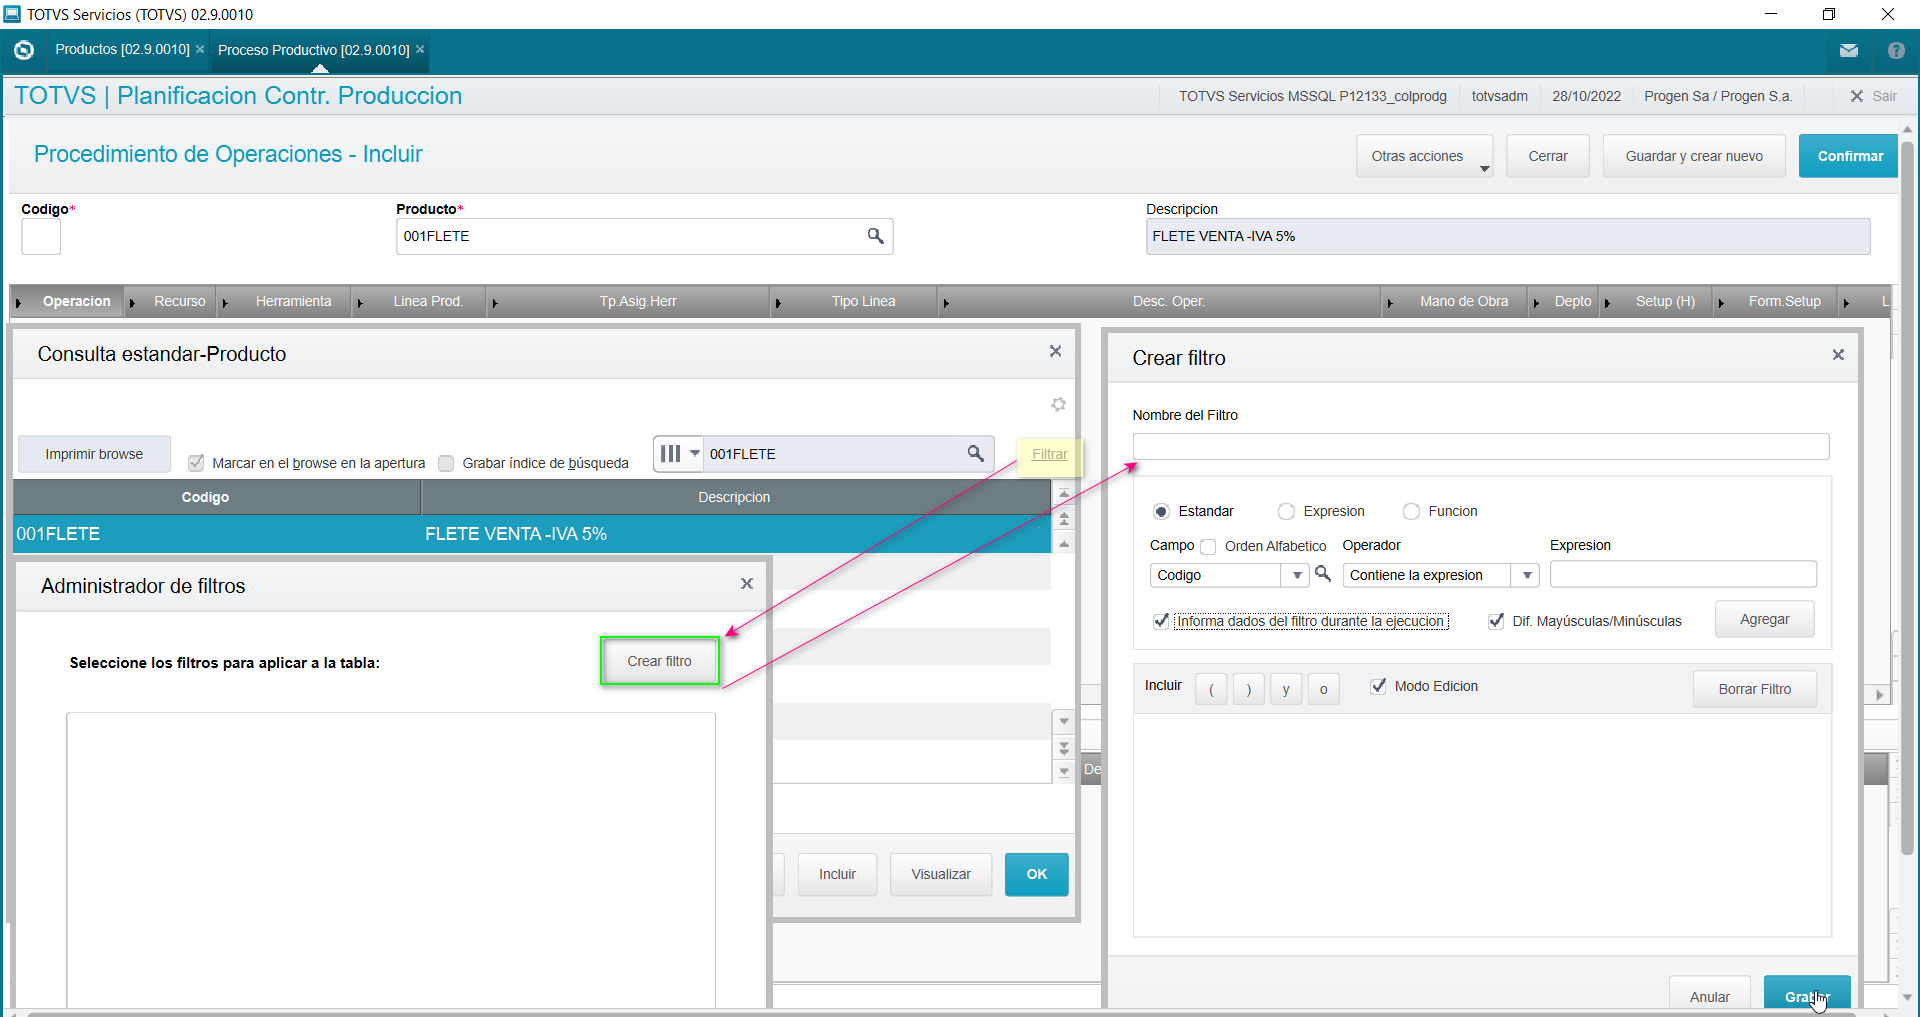Expand the Recurso column header arrow
The image size is (1920, 1017).
point(133,303)
